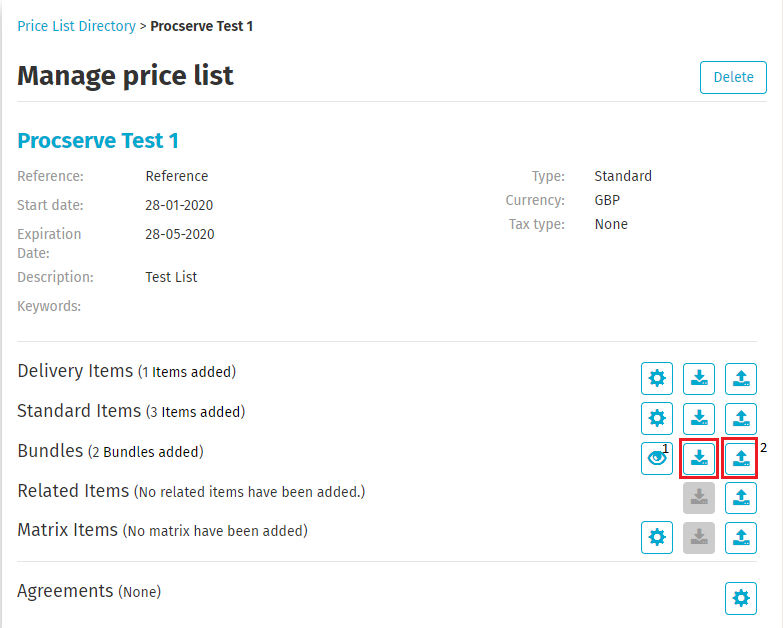
Task: Download the Delivery Items list
Action: pos(699,379)
